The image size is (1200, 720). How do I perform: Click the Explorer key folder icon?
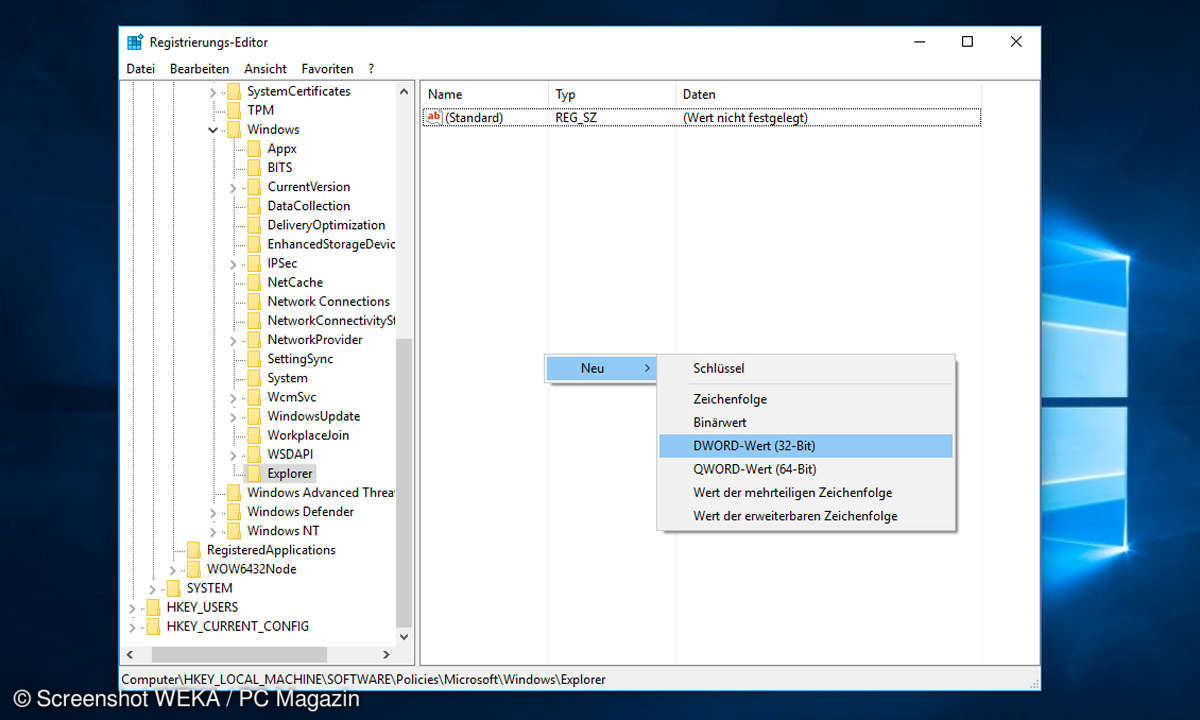tap(254, 473)
